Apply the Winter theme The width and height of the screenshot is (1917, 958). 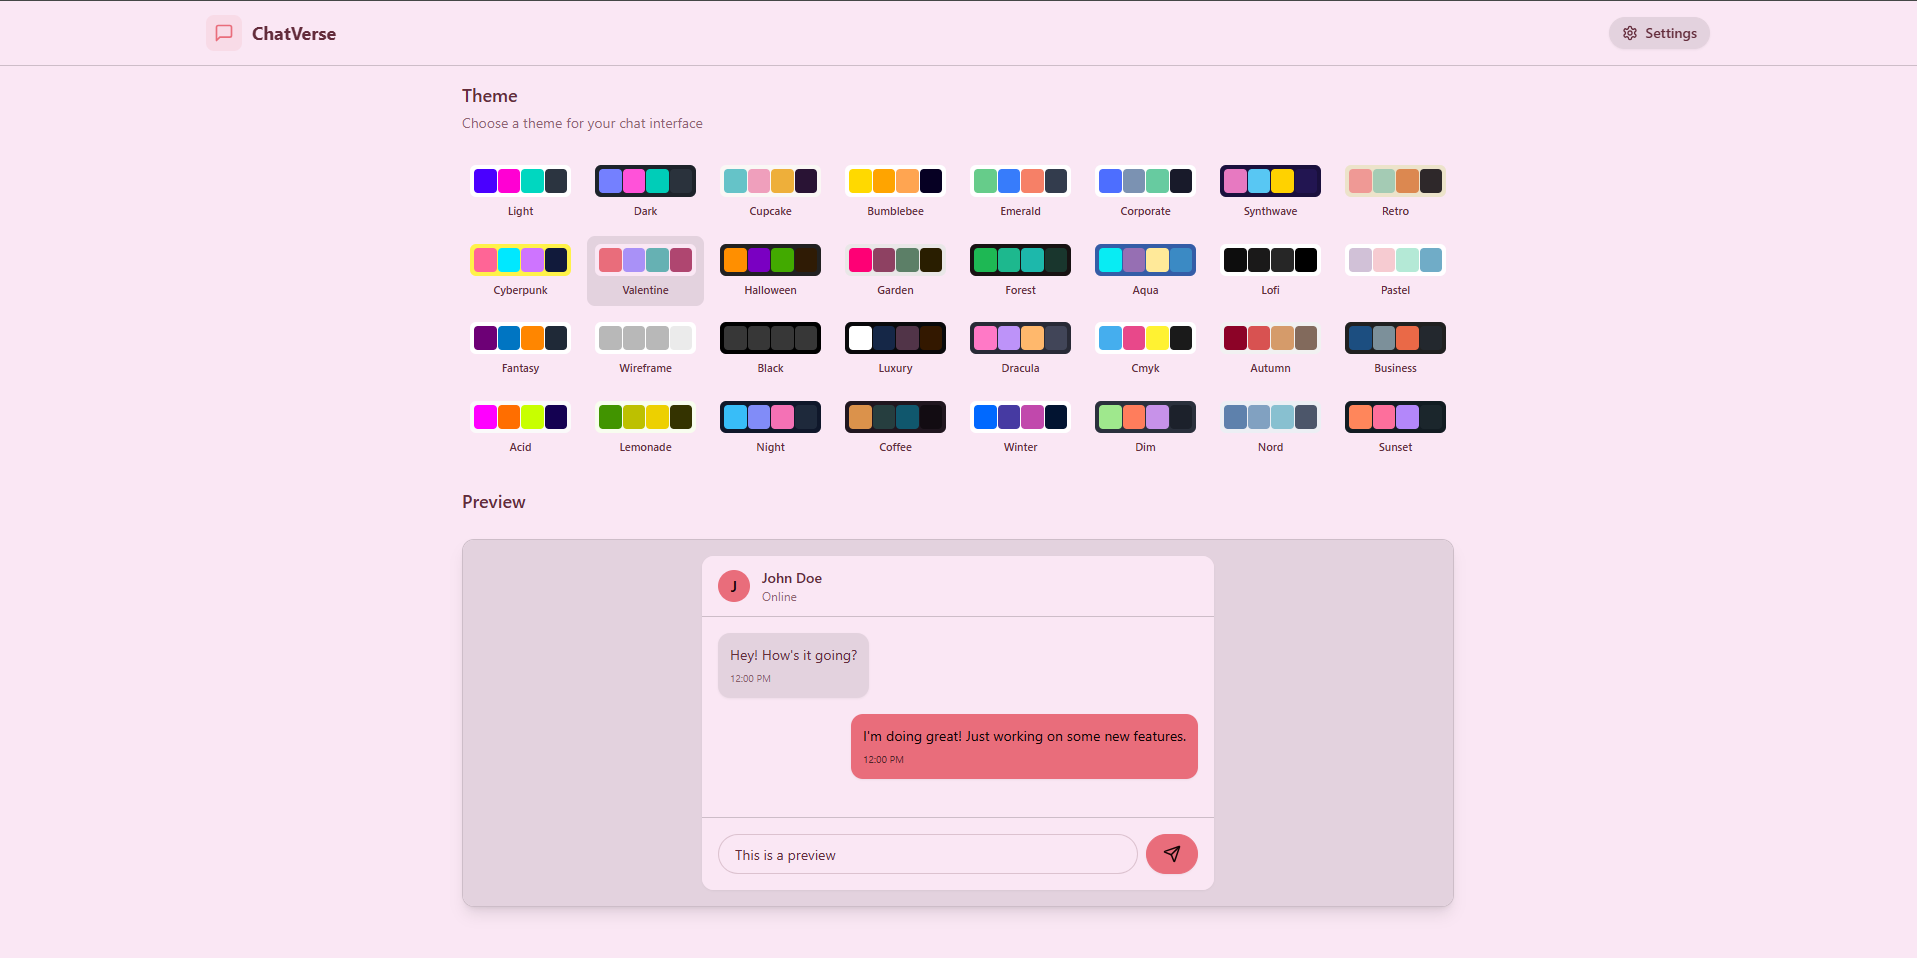point(1020,428)
